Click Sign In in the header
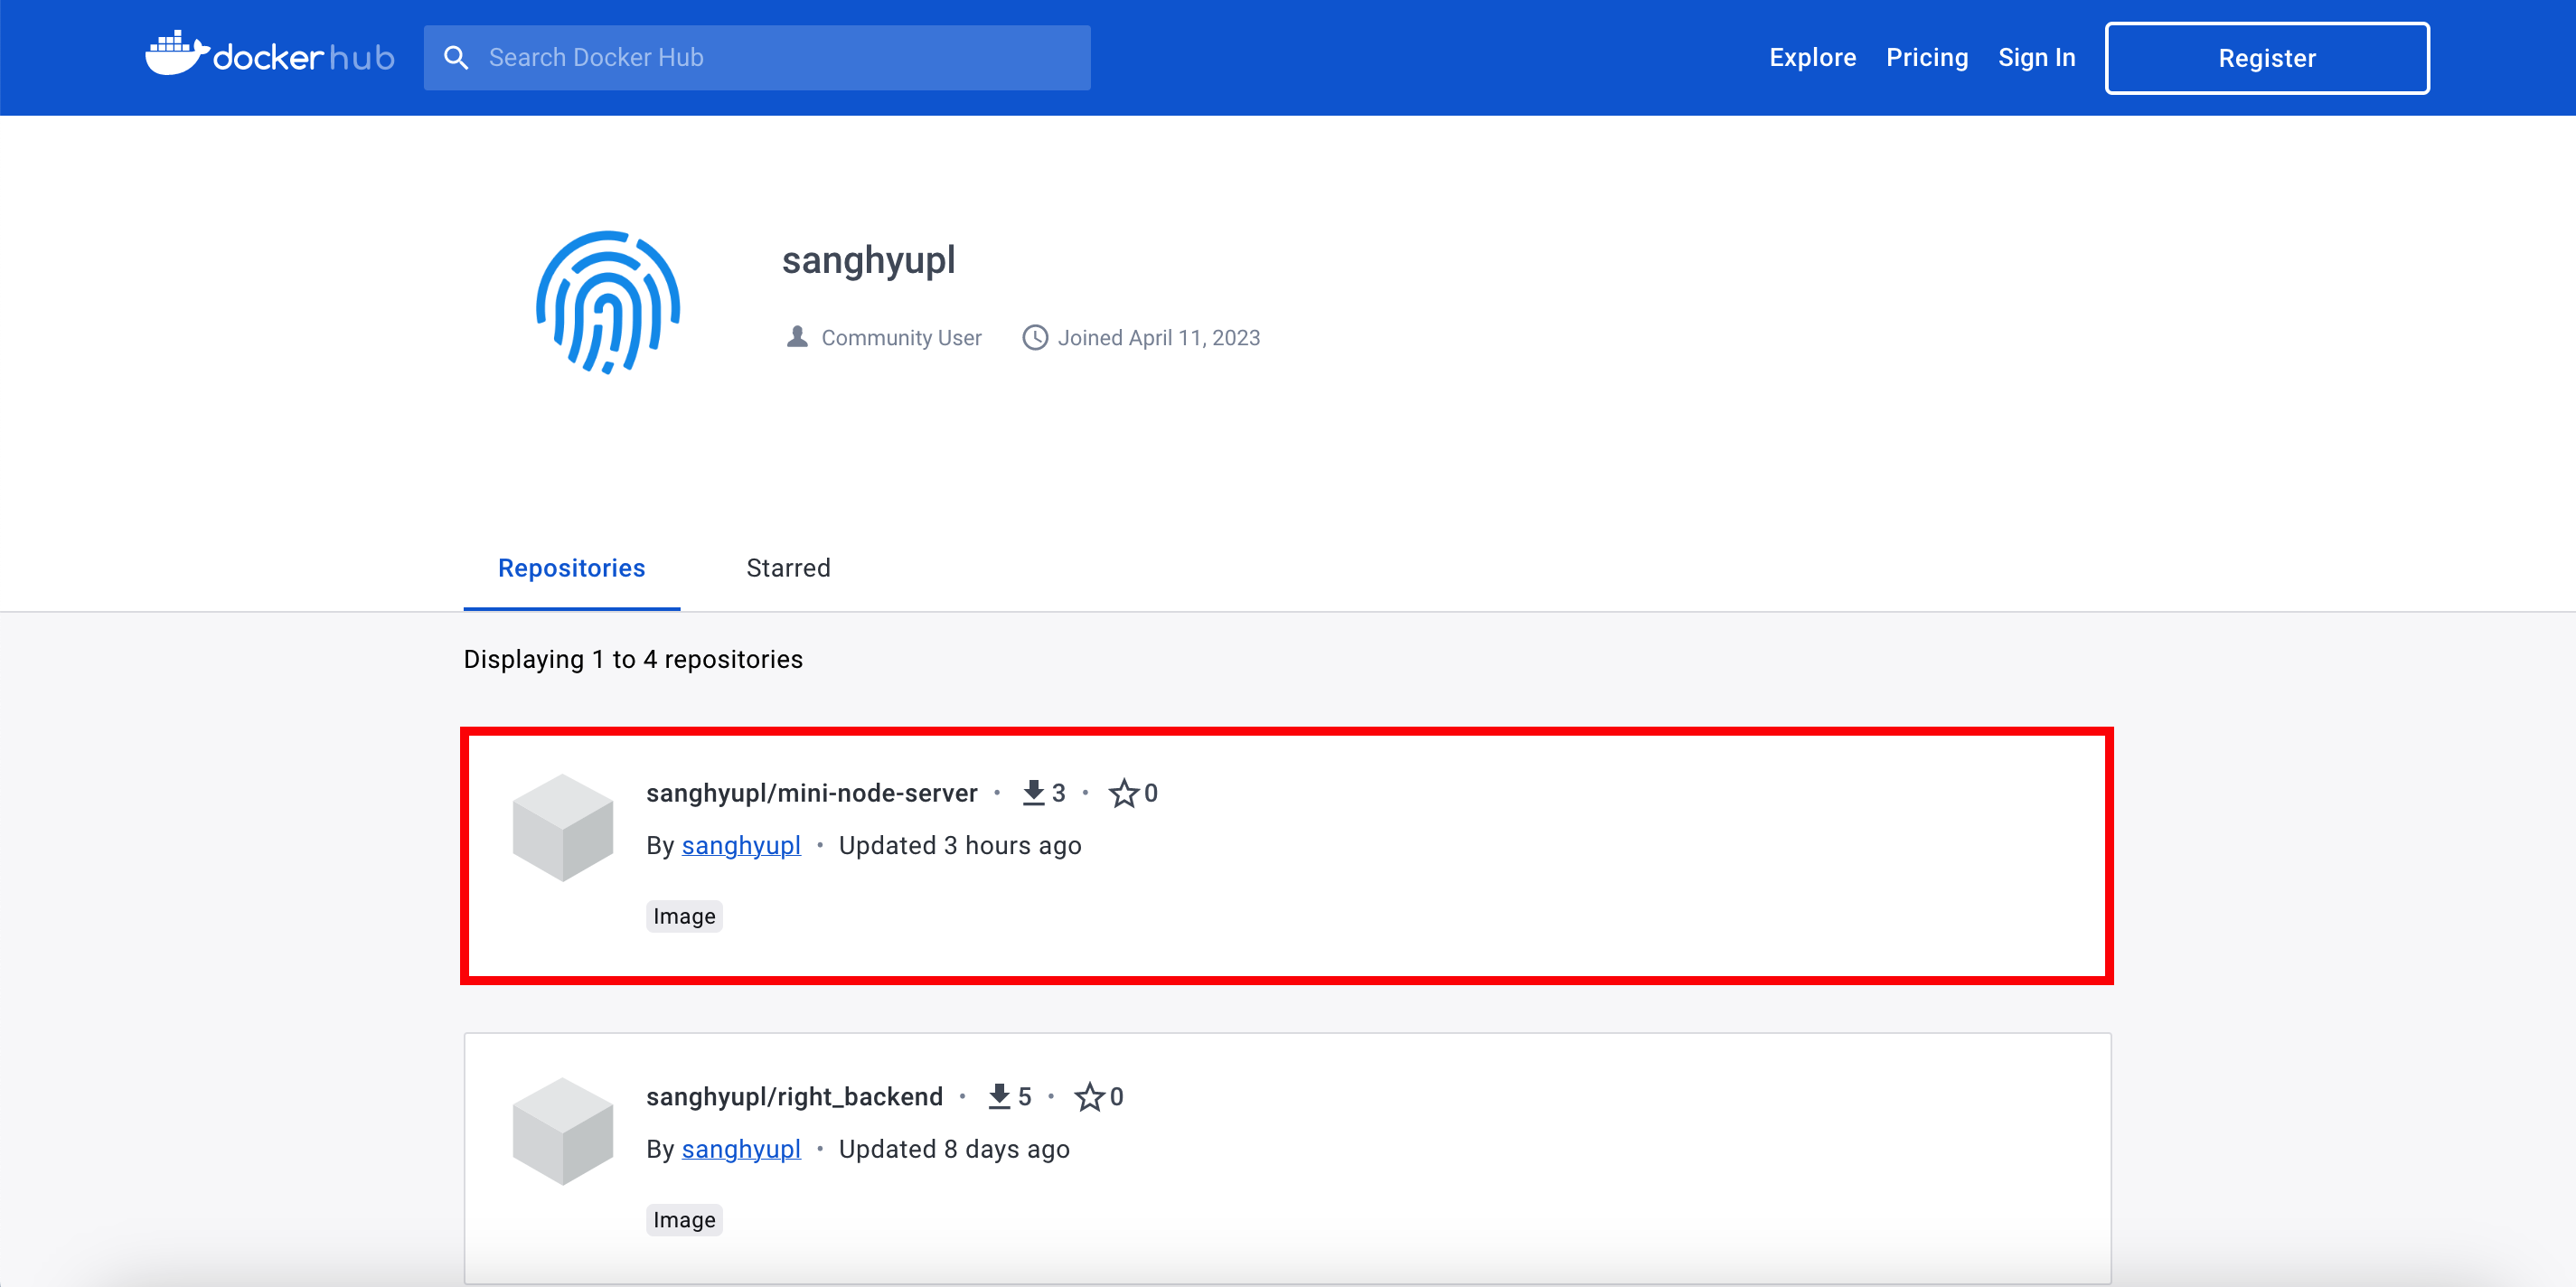2576x1287 pixels. [2037, 58]
